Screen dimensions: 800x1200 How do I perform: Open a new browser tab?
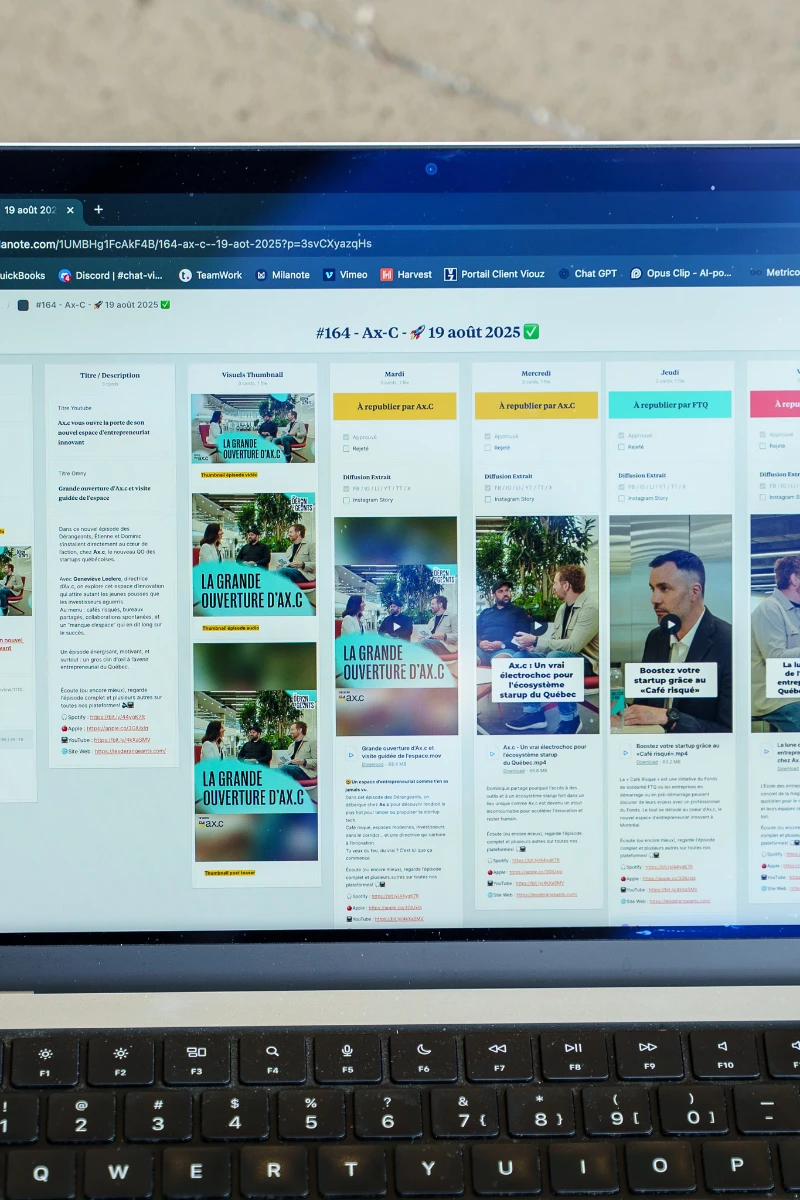pyautogui.click(x=98, y=210)
